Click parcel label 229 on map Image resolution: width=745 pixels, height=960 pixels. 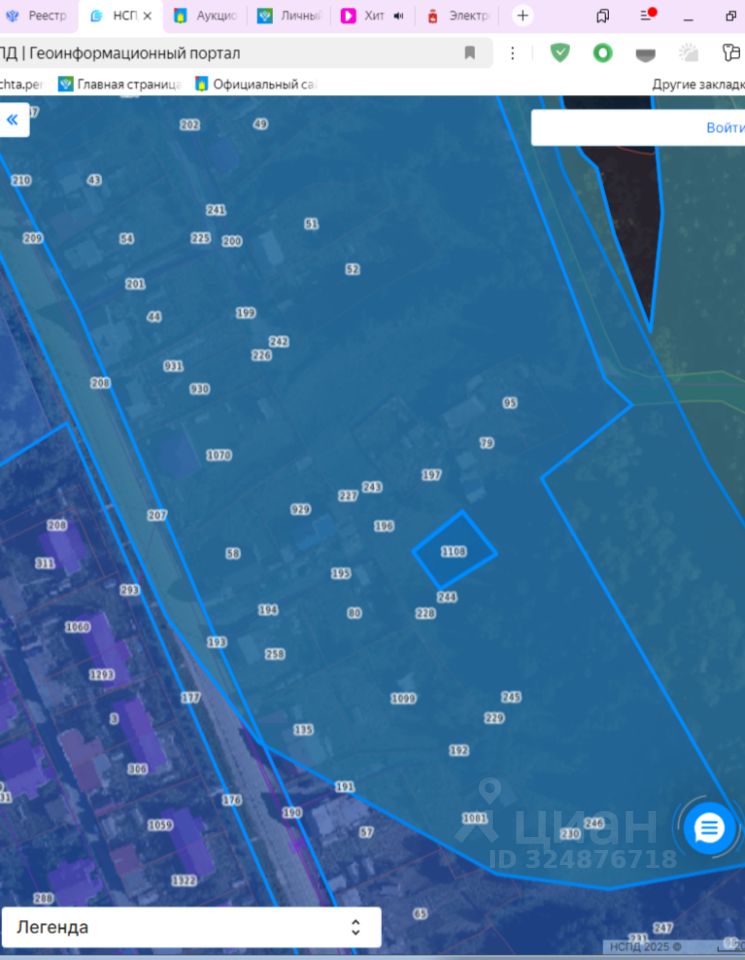[x=494, y=718]
